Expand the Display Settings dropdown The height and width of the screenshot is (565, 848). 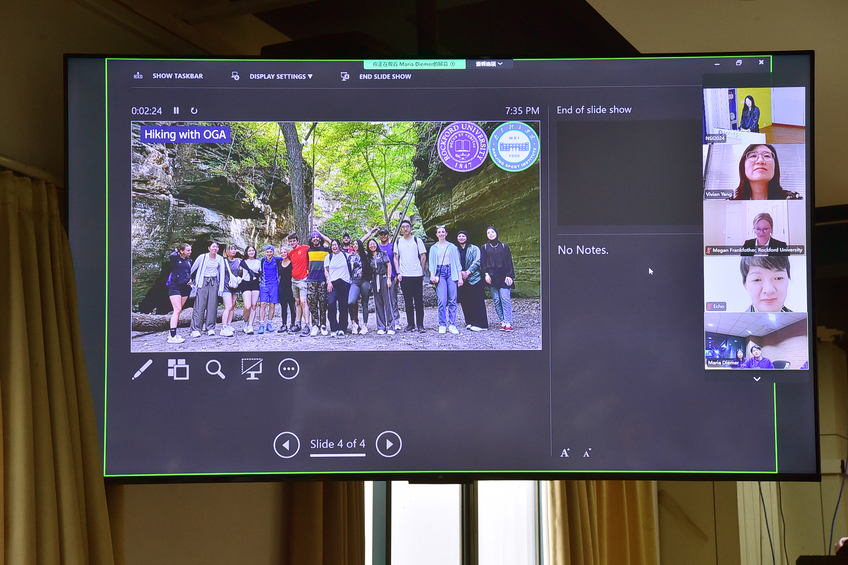tap(273, 76)
